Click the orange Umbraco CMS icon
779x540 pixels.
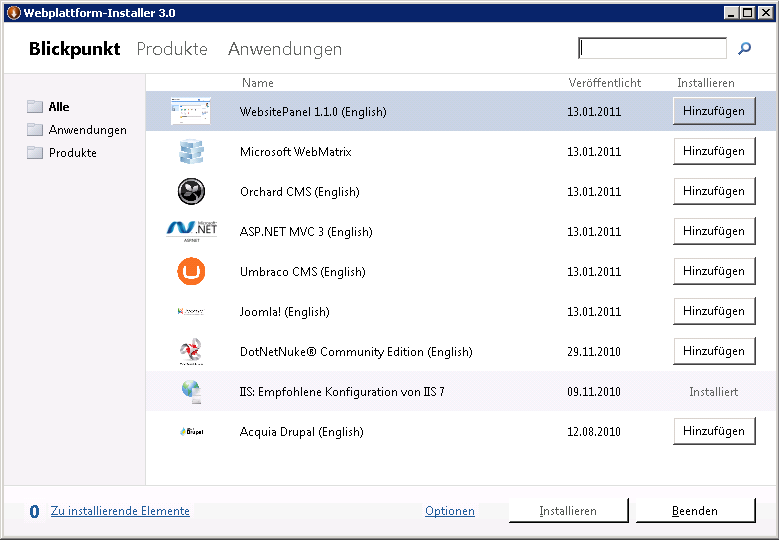[191, 271]
